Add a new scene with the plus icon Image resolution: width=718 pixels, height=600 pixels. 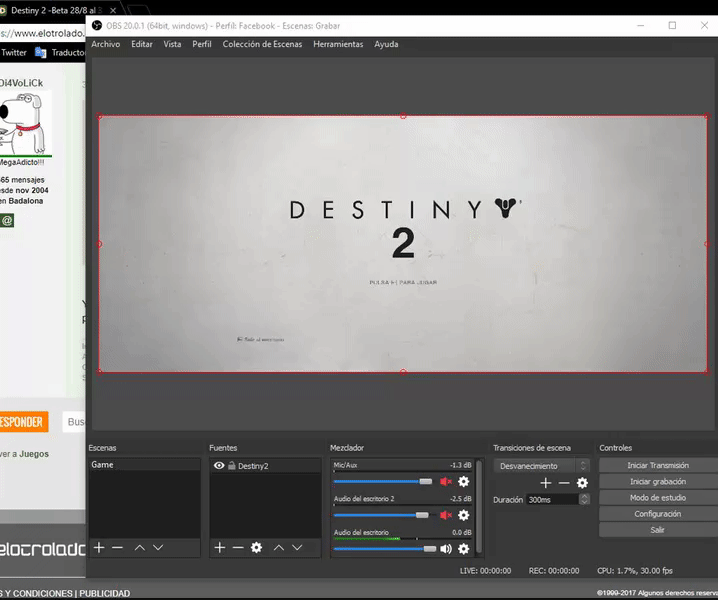[99, 548]
